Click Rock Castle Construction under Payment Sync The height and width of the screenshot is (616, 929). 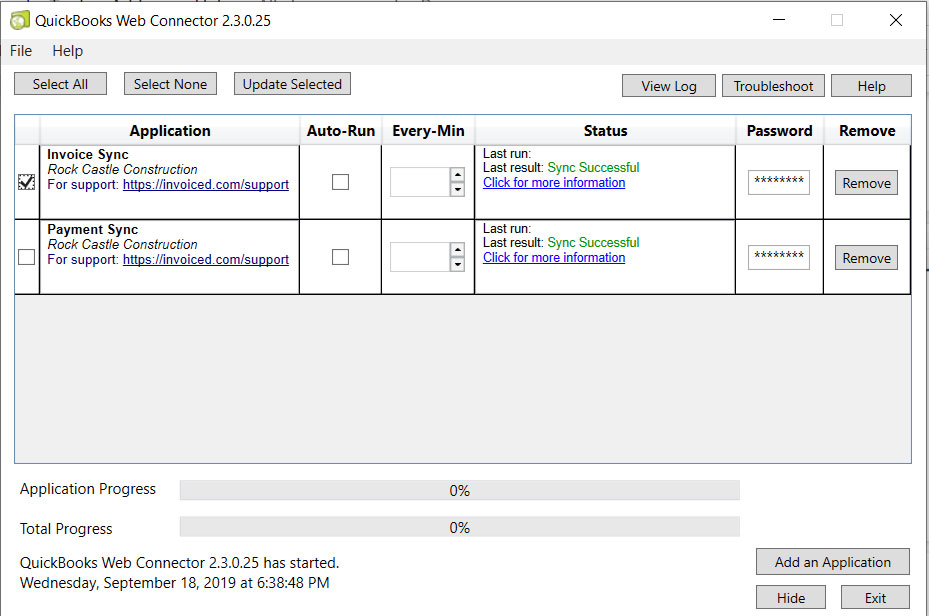[x=123, y=245]
